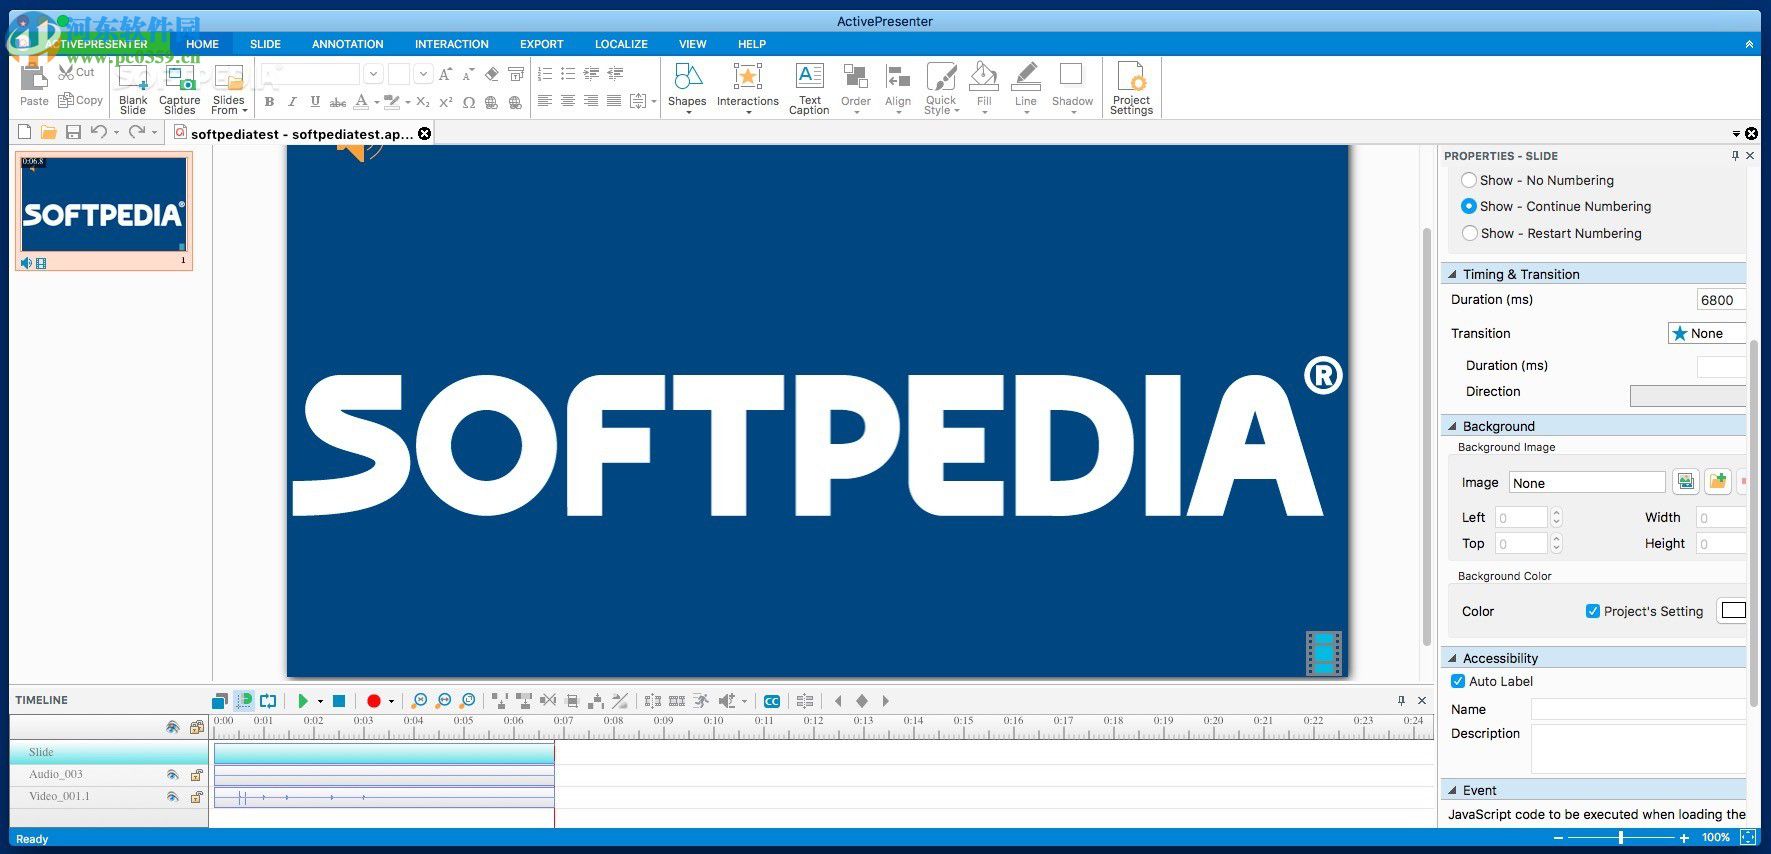Toggle the Auto Label checkbox
Viewport: 1771px width, 854px height.
(x=1458, y=681)
